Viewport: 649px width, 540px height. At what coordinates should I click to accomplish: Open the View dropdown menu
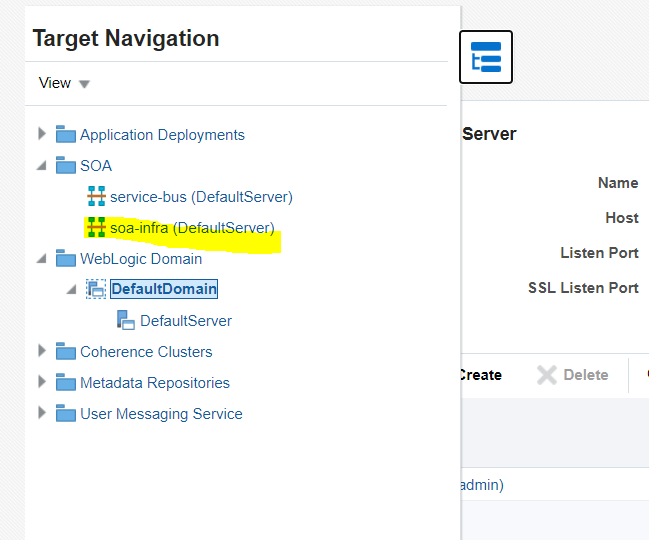coord(64,83)
